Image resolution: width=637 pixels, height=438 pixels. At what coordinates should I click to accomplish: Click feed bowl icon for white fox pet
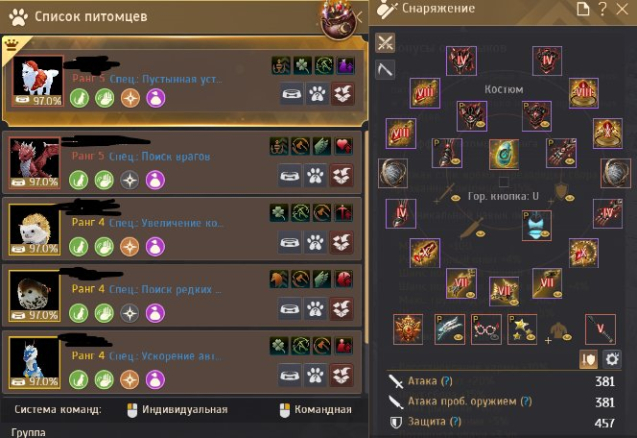[292, 94]
